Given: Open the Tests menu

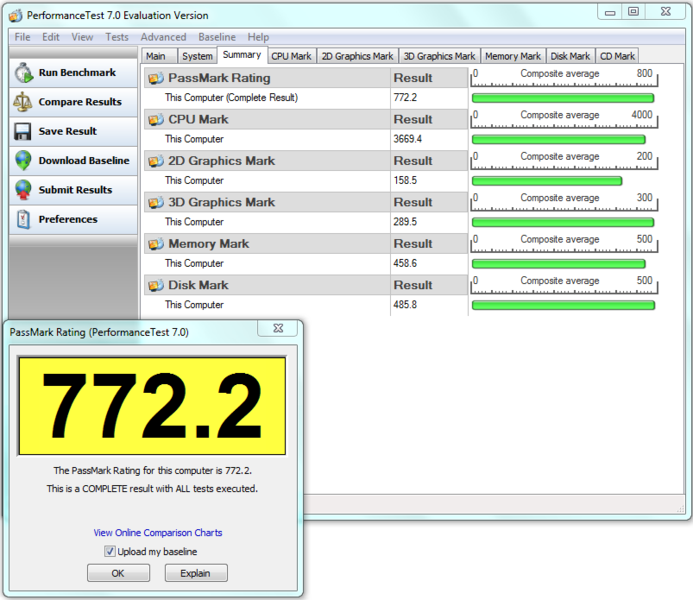Looking at the screenshot, I should [117, 37].
